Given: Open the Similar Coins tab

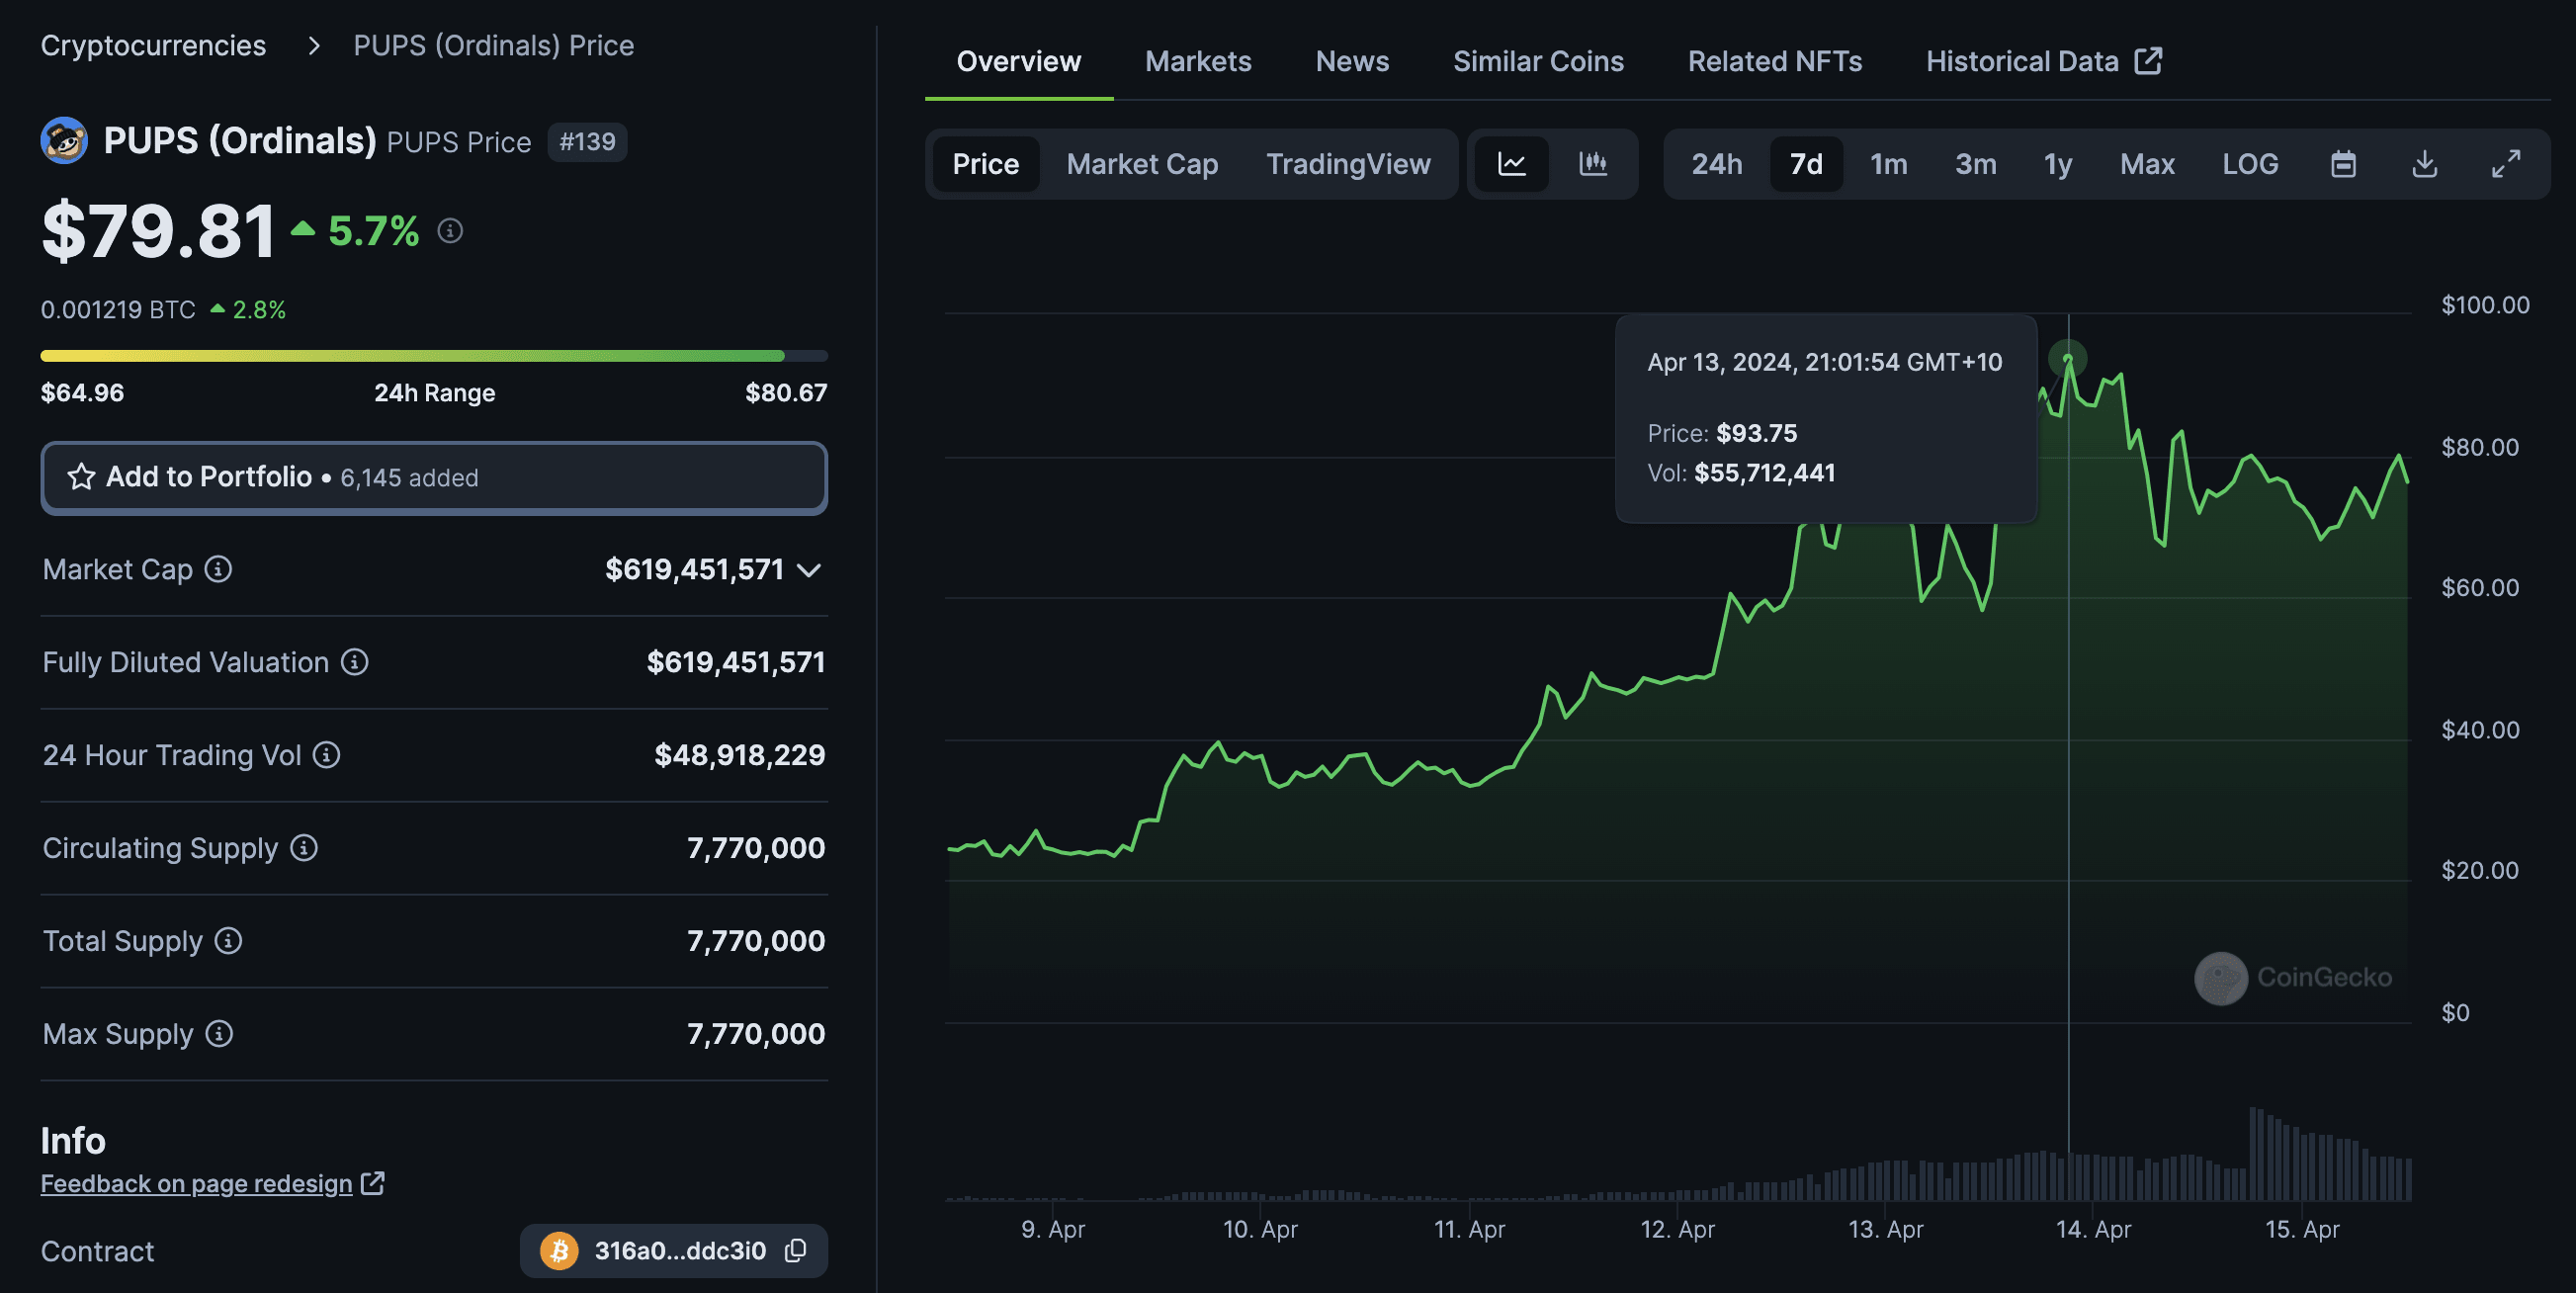Looking at the screenshot, I should click(x=1537, y=61).
